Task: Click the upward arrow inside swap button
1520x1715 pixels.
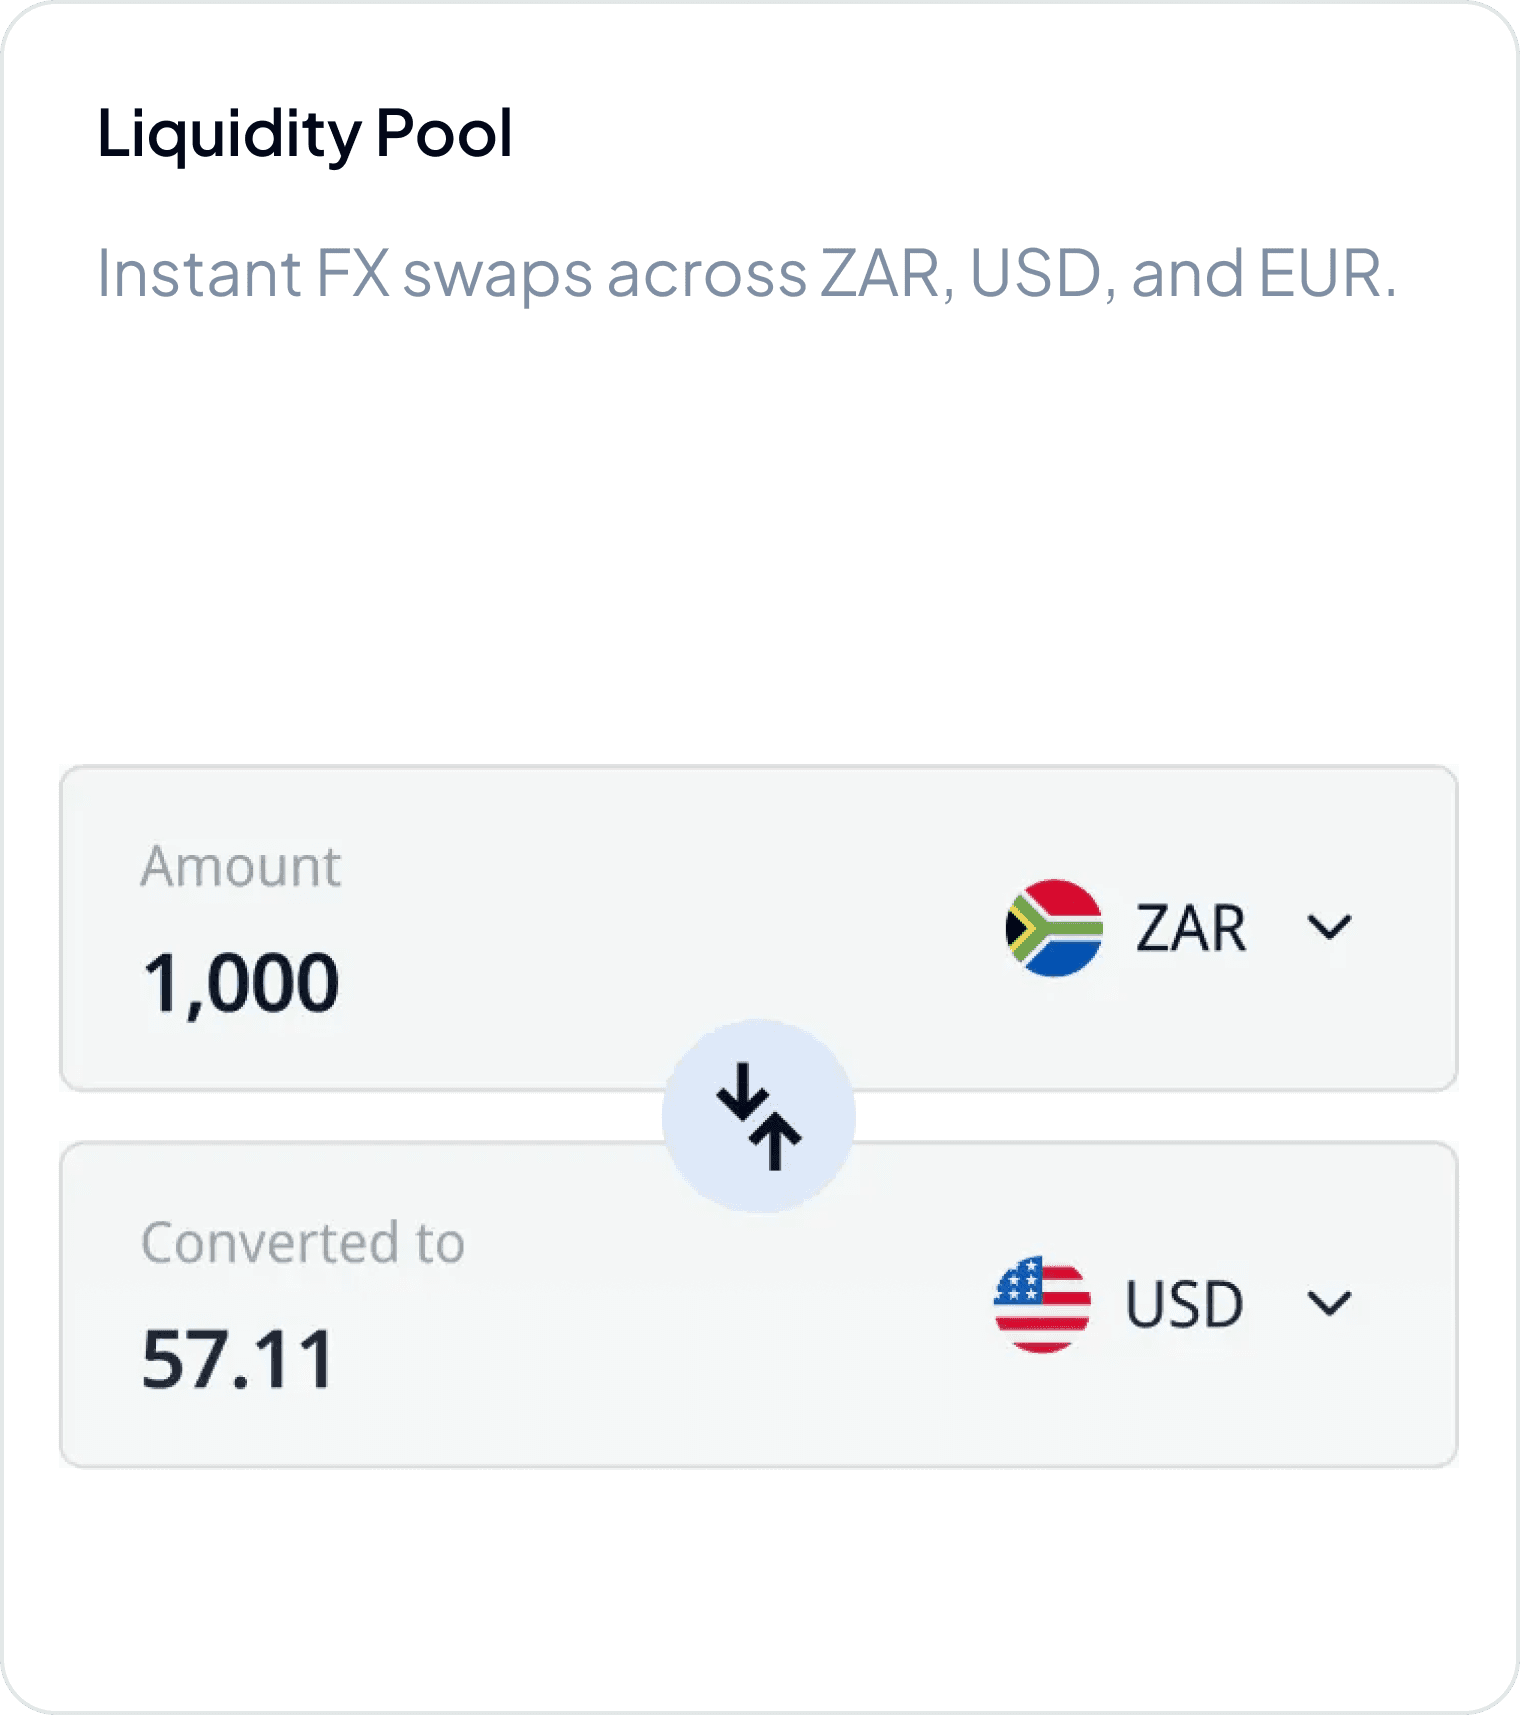Action: [776, 1141]
